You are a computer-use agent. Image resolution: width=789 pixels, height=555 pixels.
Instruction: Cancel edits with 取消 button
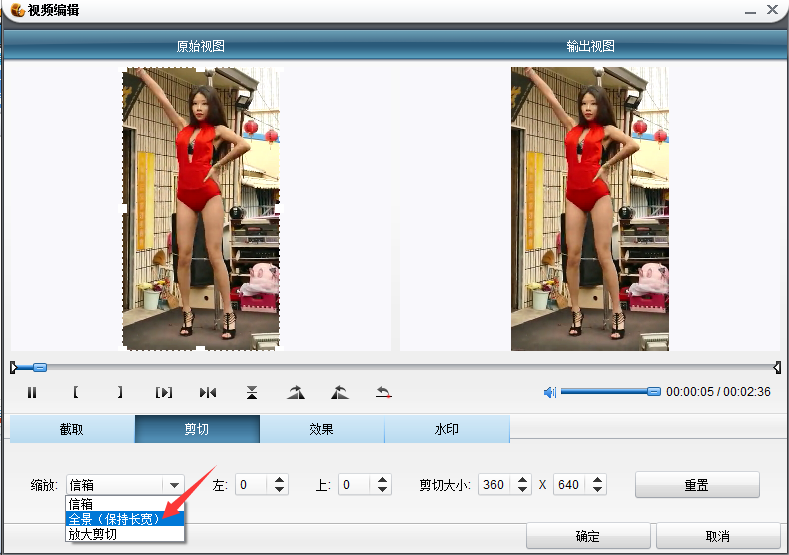click(x=718, y=536)
